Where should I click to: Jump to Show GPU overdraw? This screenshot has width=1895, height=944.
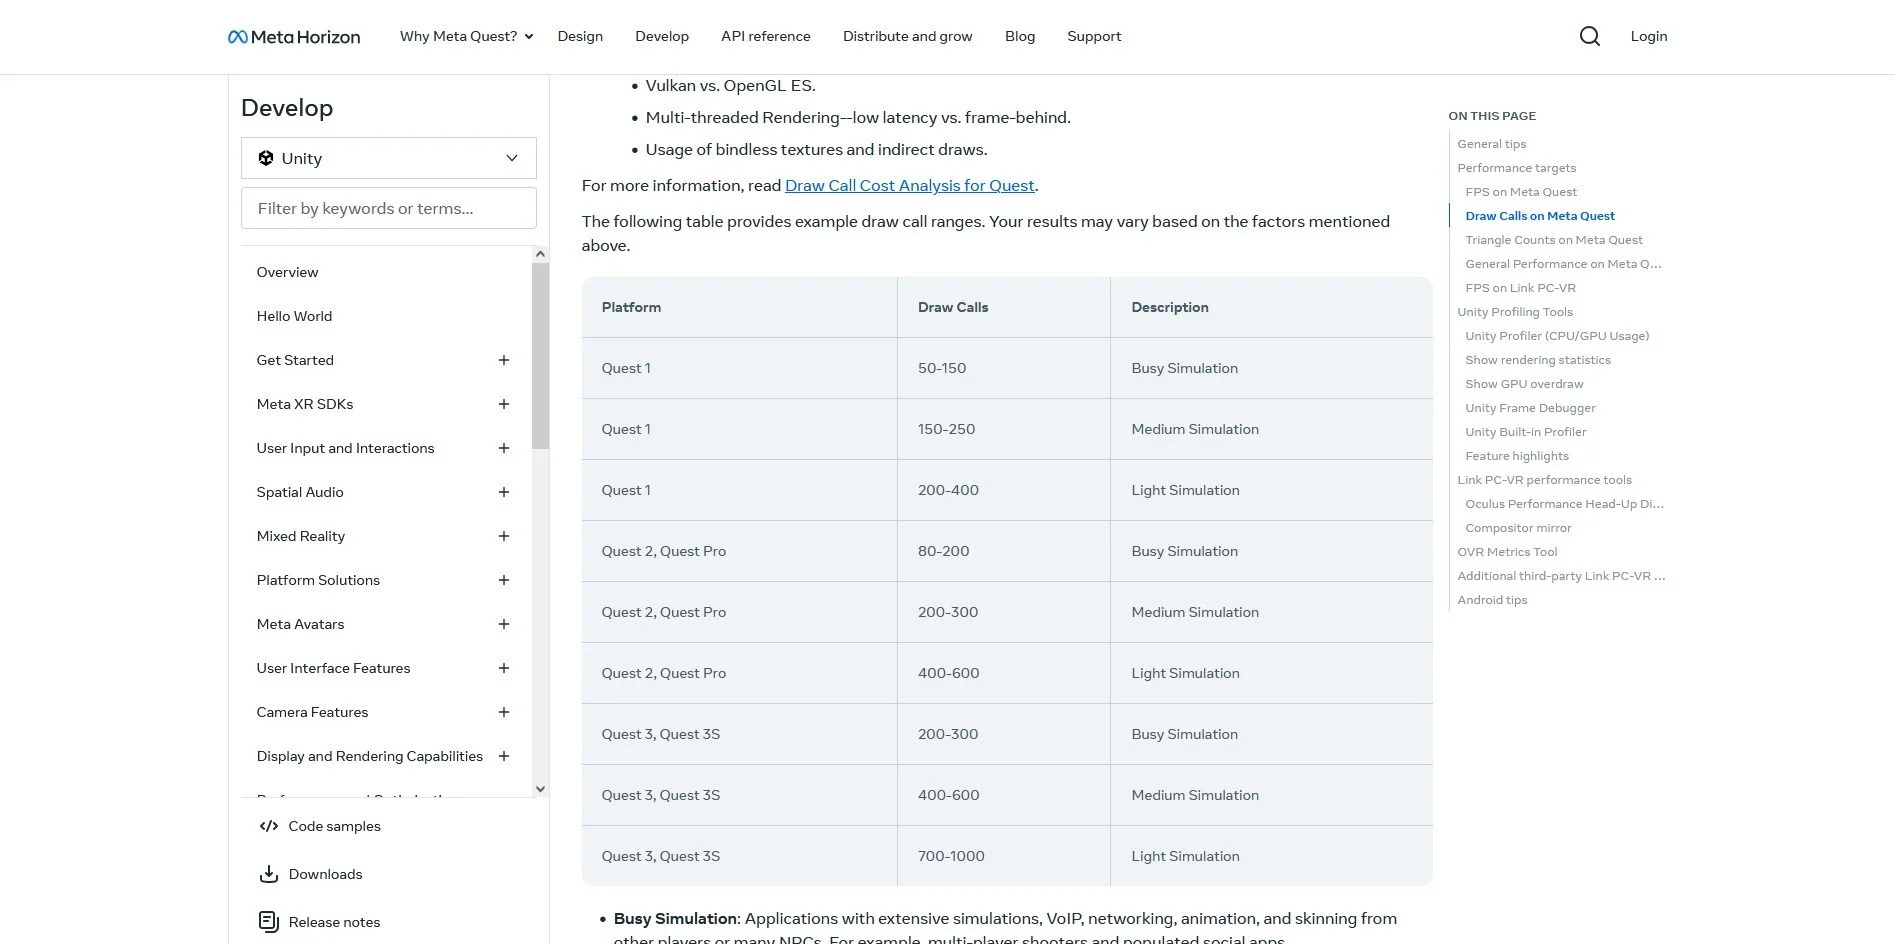tap(1524, 384)
